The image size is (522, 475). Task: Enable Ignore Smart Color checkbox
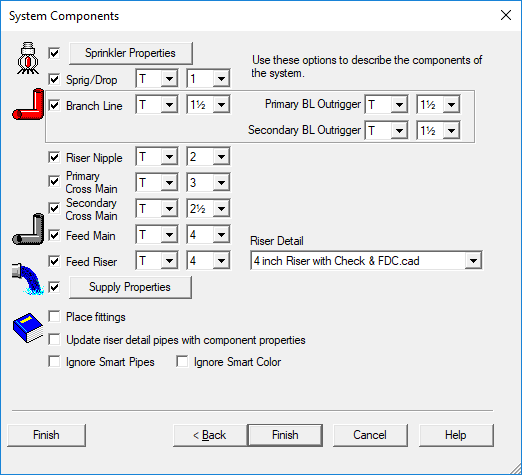182,362
